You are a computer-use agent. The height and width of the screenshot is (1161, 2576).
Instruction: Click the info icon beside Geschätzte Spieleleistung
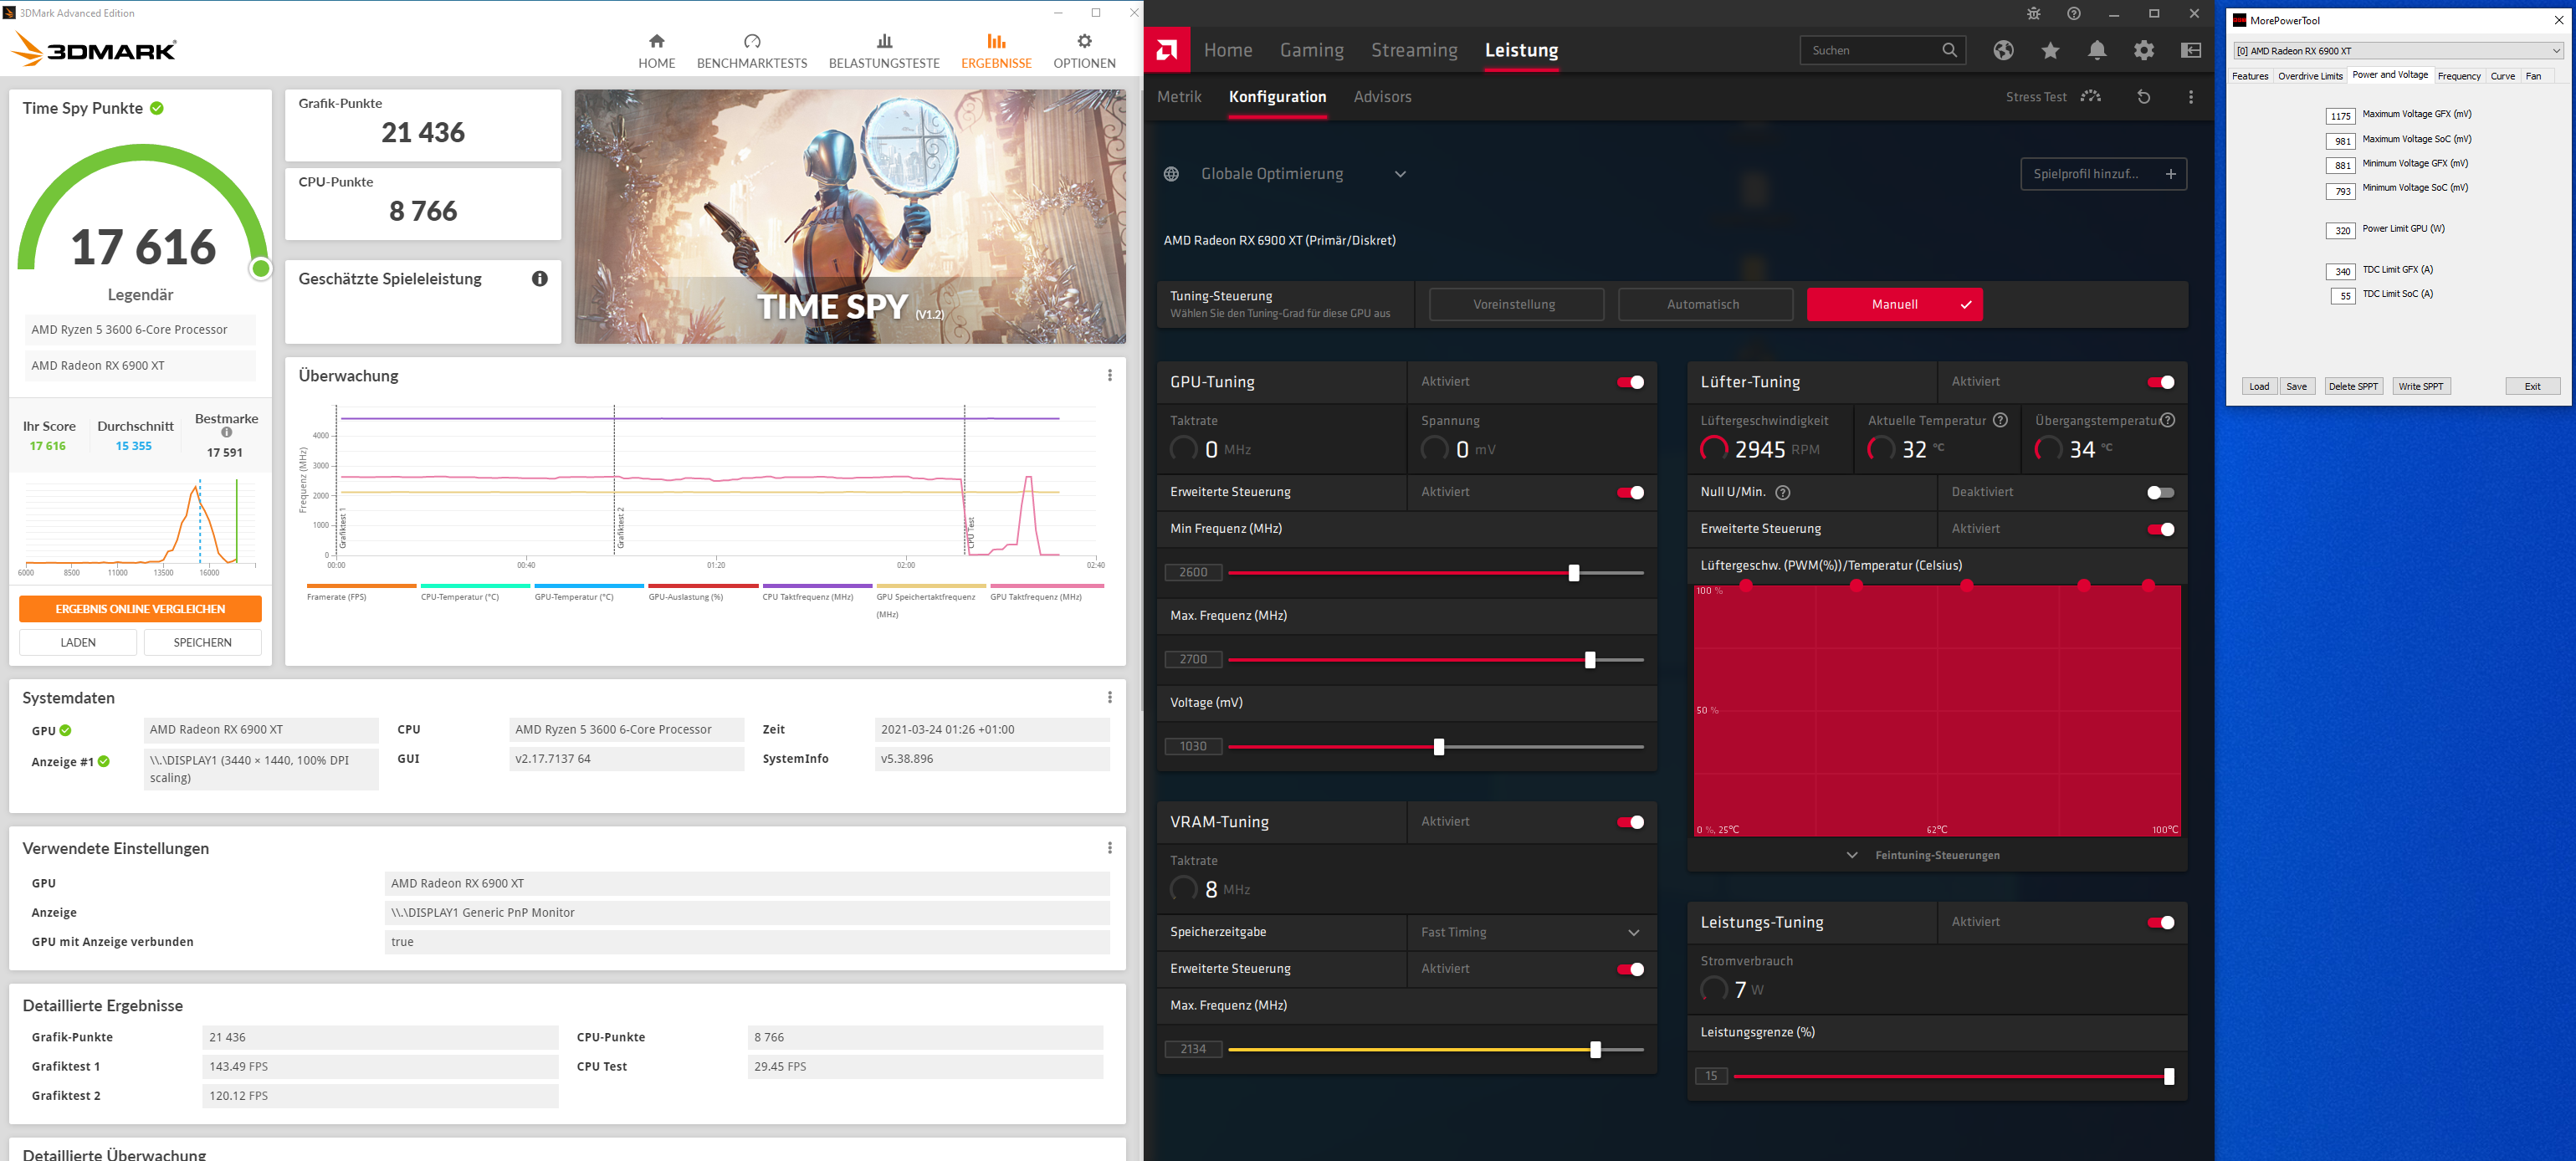pos(539,279)
